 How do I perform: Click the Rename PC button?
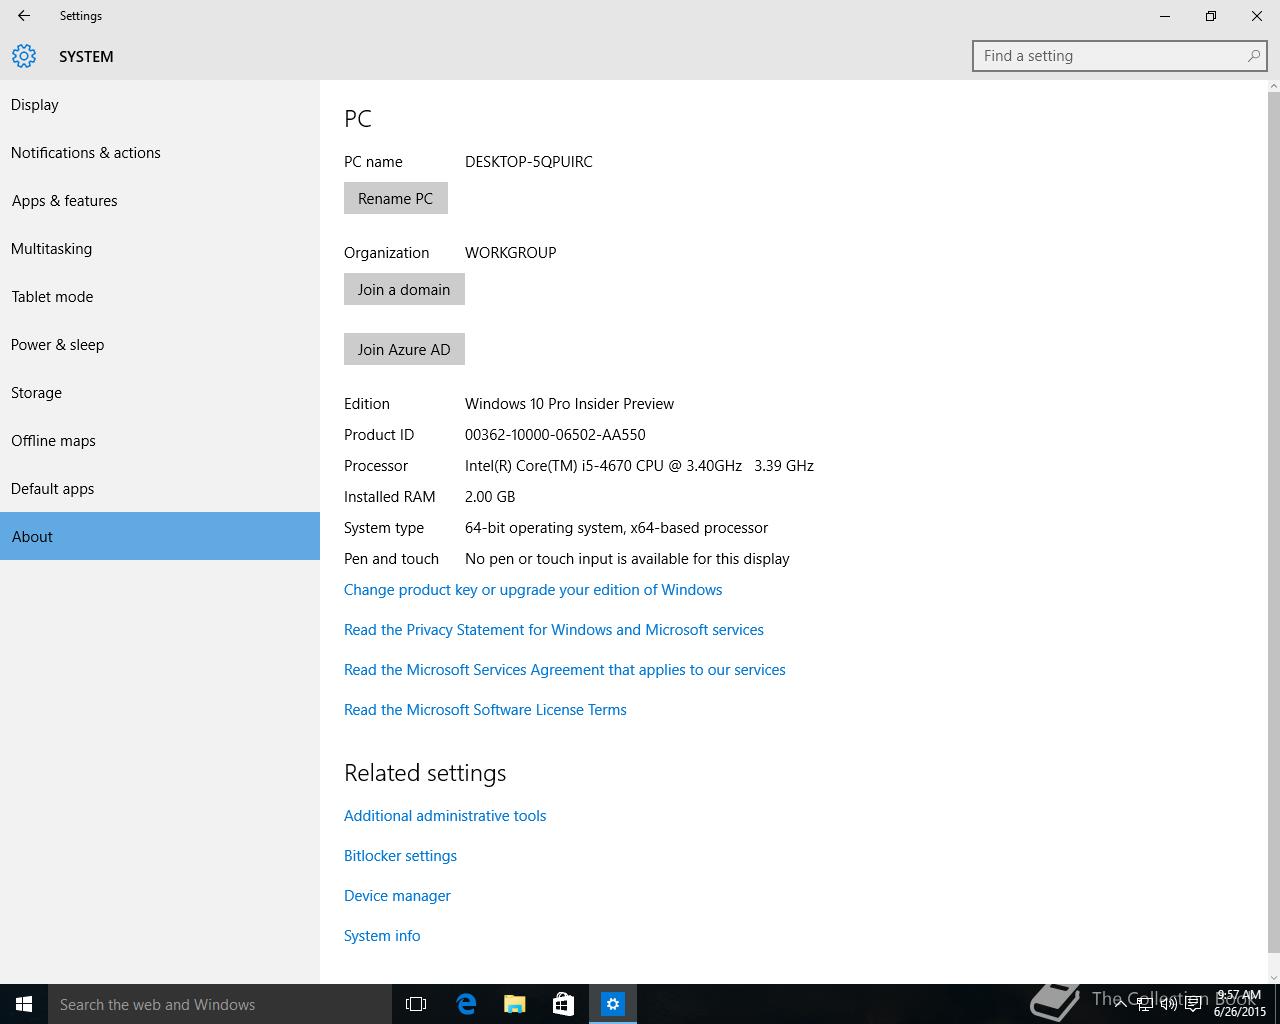pos(396,198)
